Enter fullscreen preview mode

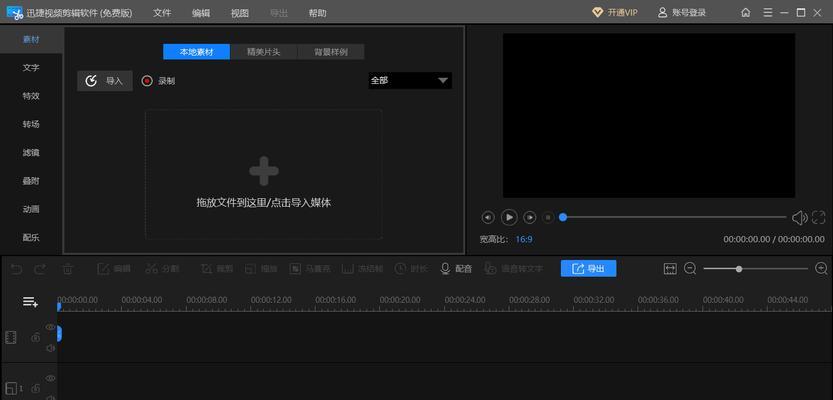point(819,217)
